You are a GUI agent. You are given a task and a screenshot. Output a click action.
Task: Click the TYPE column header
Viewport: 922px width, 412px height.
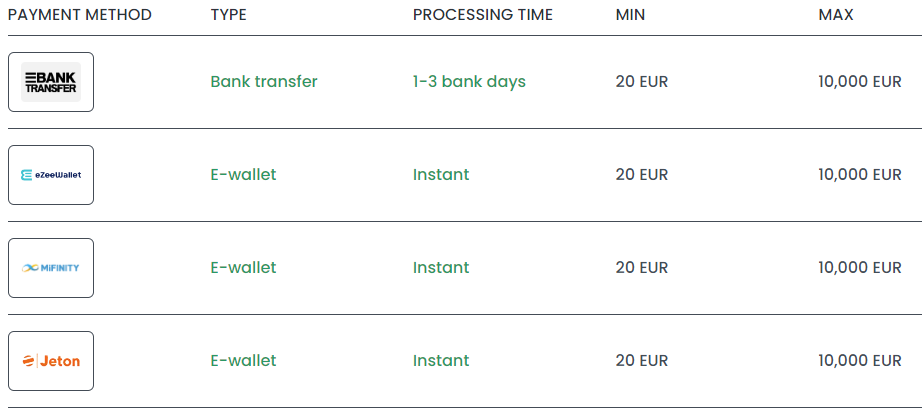pyautogui.click(x=229, y=15)
